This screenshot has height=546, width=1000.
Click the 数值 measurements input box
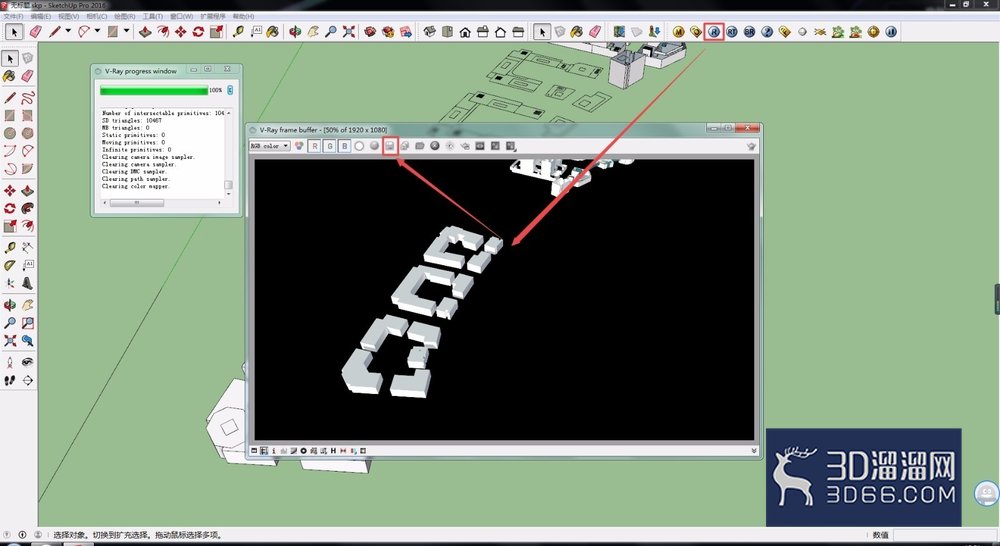[944, 535]
